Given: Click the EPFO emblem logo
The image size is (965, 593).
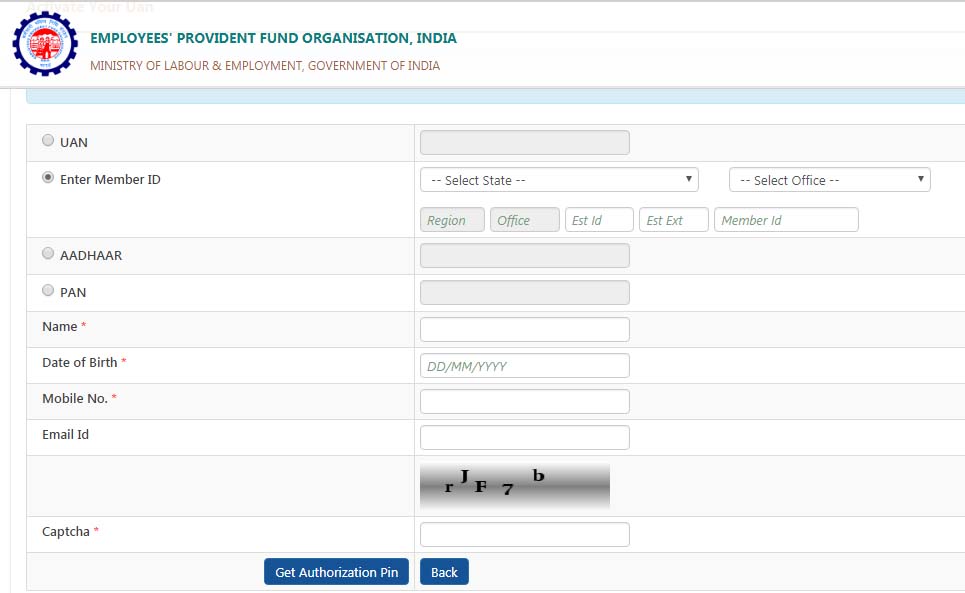Looking at the screenshot, I should (x=45, y=44).
